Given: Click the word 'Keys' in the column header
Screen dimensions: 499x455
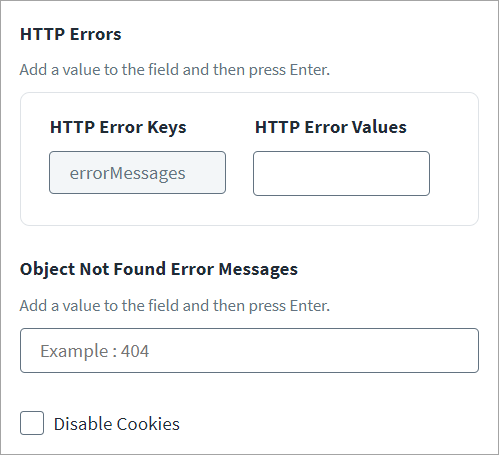Looking at the screenshot, I should (x=167, y=128).
